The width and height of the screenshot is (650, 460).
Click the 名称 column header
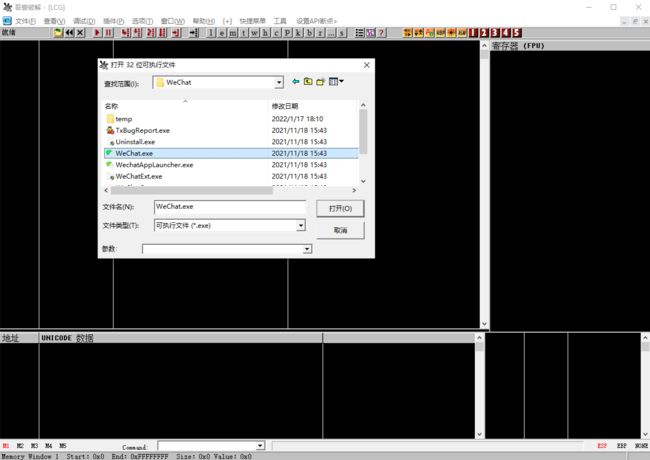[186, 106]
